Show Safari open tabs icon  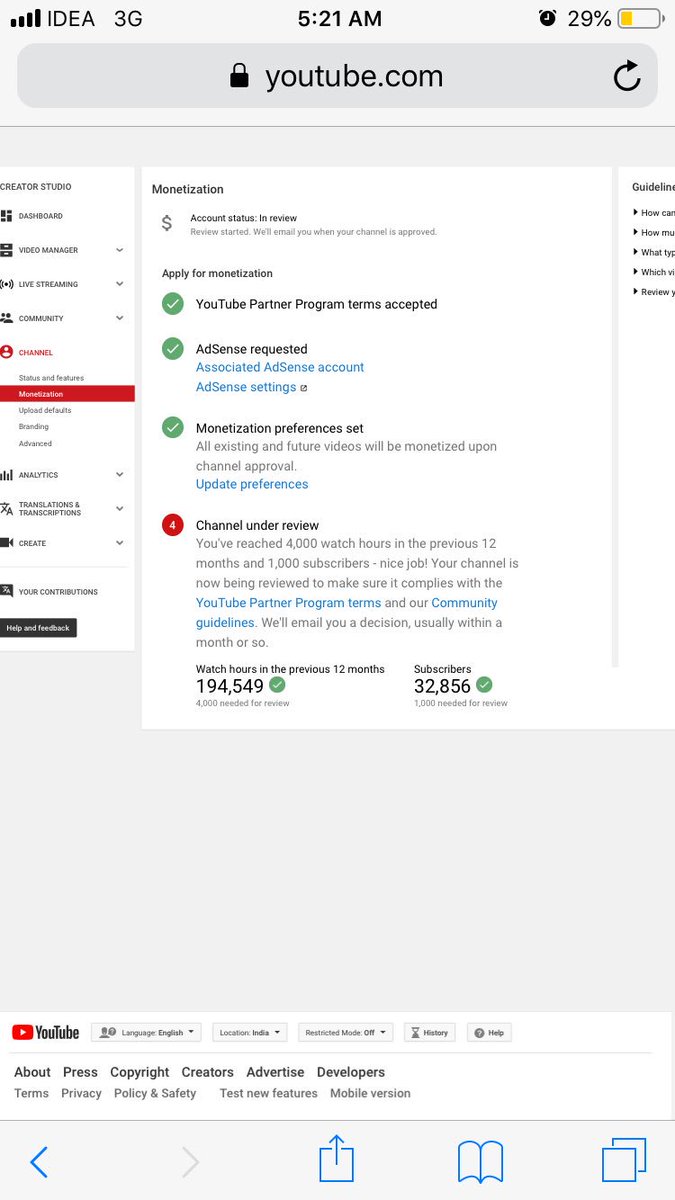point(624,1160)
